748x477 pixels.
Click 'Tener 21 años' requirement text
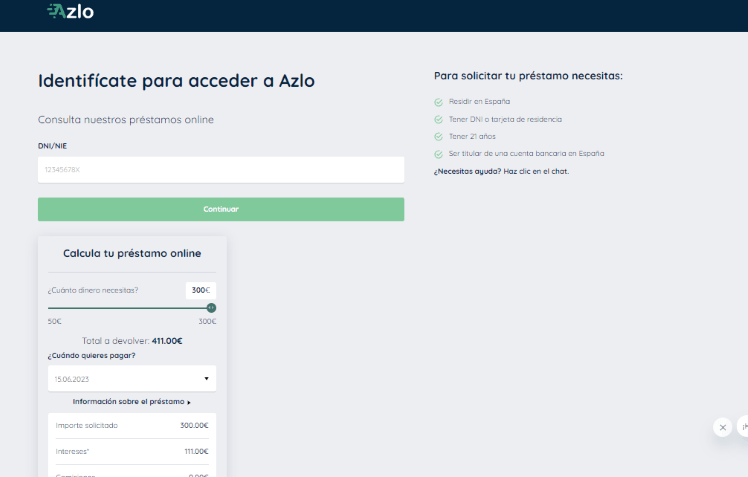[x=472, y=136]
